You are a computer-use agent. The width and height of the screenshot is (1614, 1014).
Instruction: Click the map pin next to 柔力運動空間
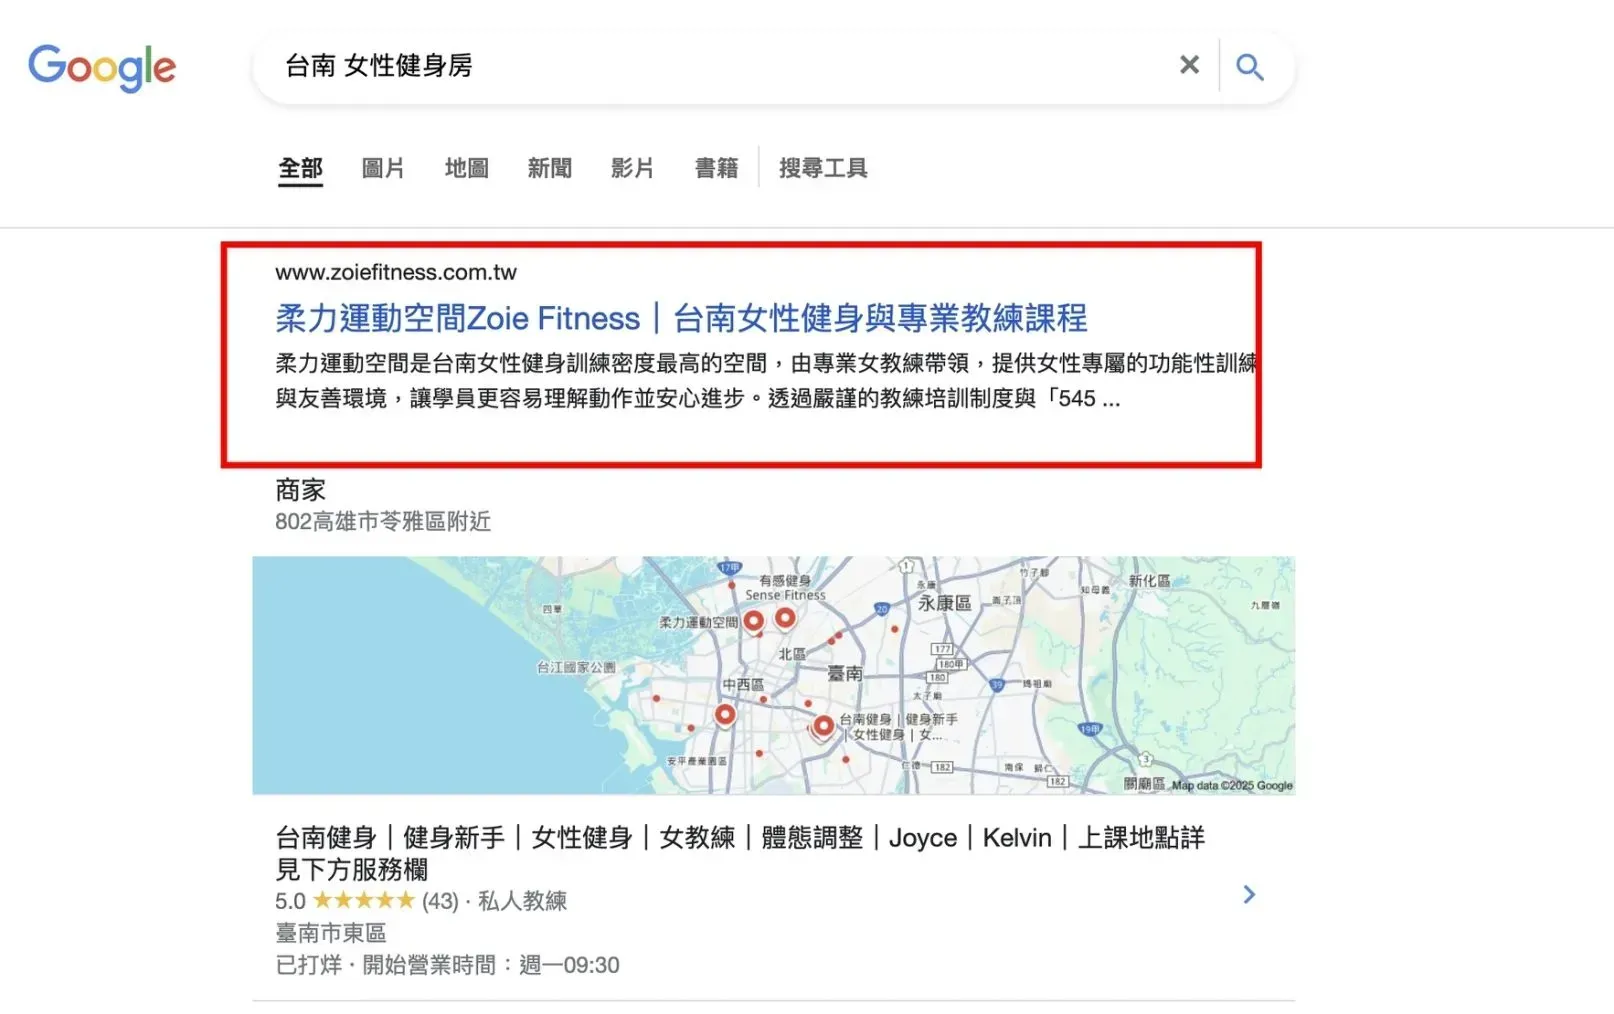pos(754,621)
